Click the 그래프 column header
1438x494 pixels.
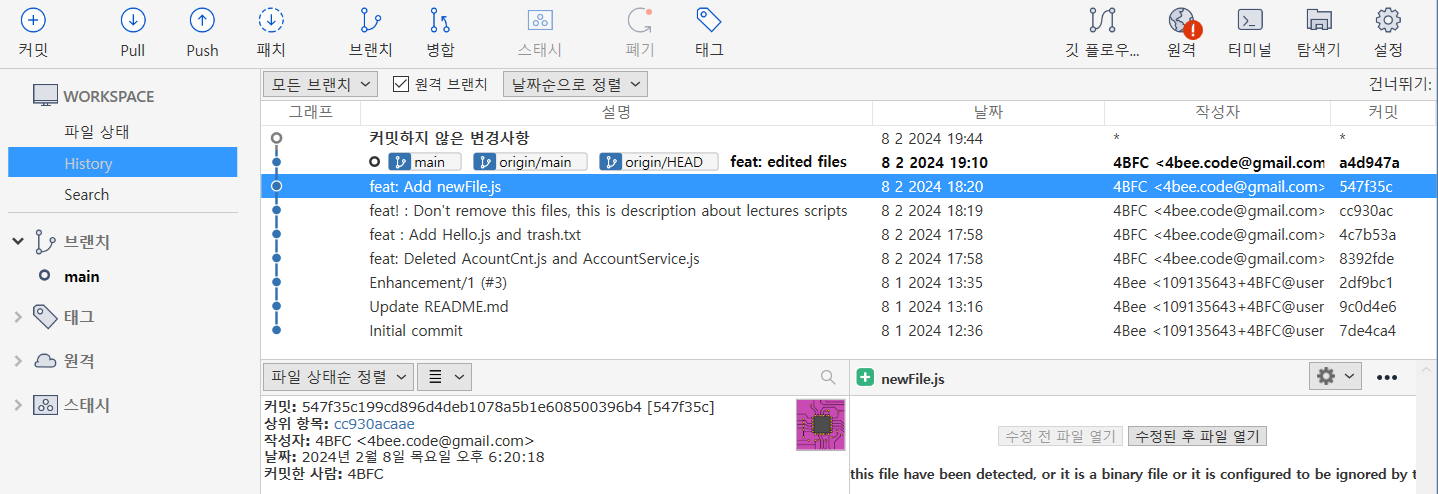(x=310, y=112)
